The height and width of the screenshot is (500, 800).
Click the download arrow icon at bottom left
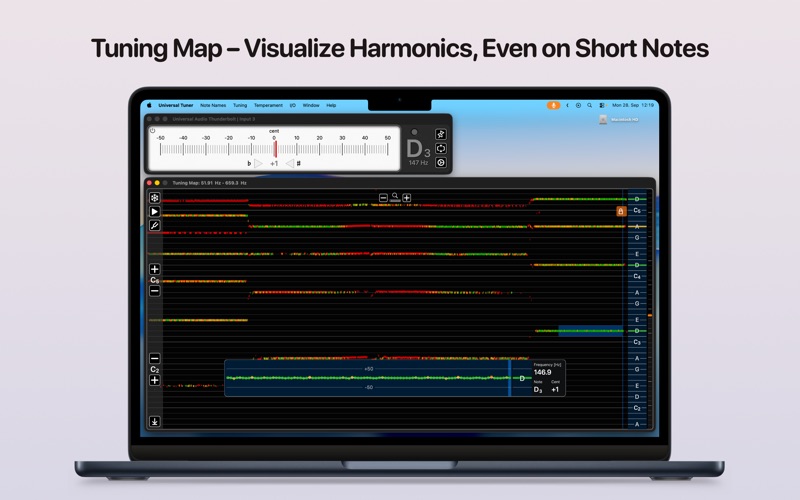click(155, 421)
